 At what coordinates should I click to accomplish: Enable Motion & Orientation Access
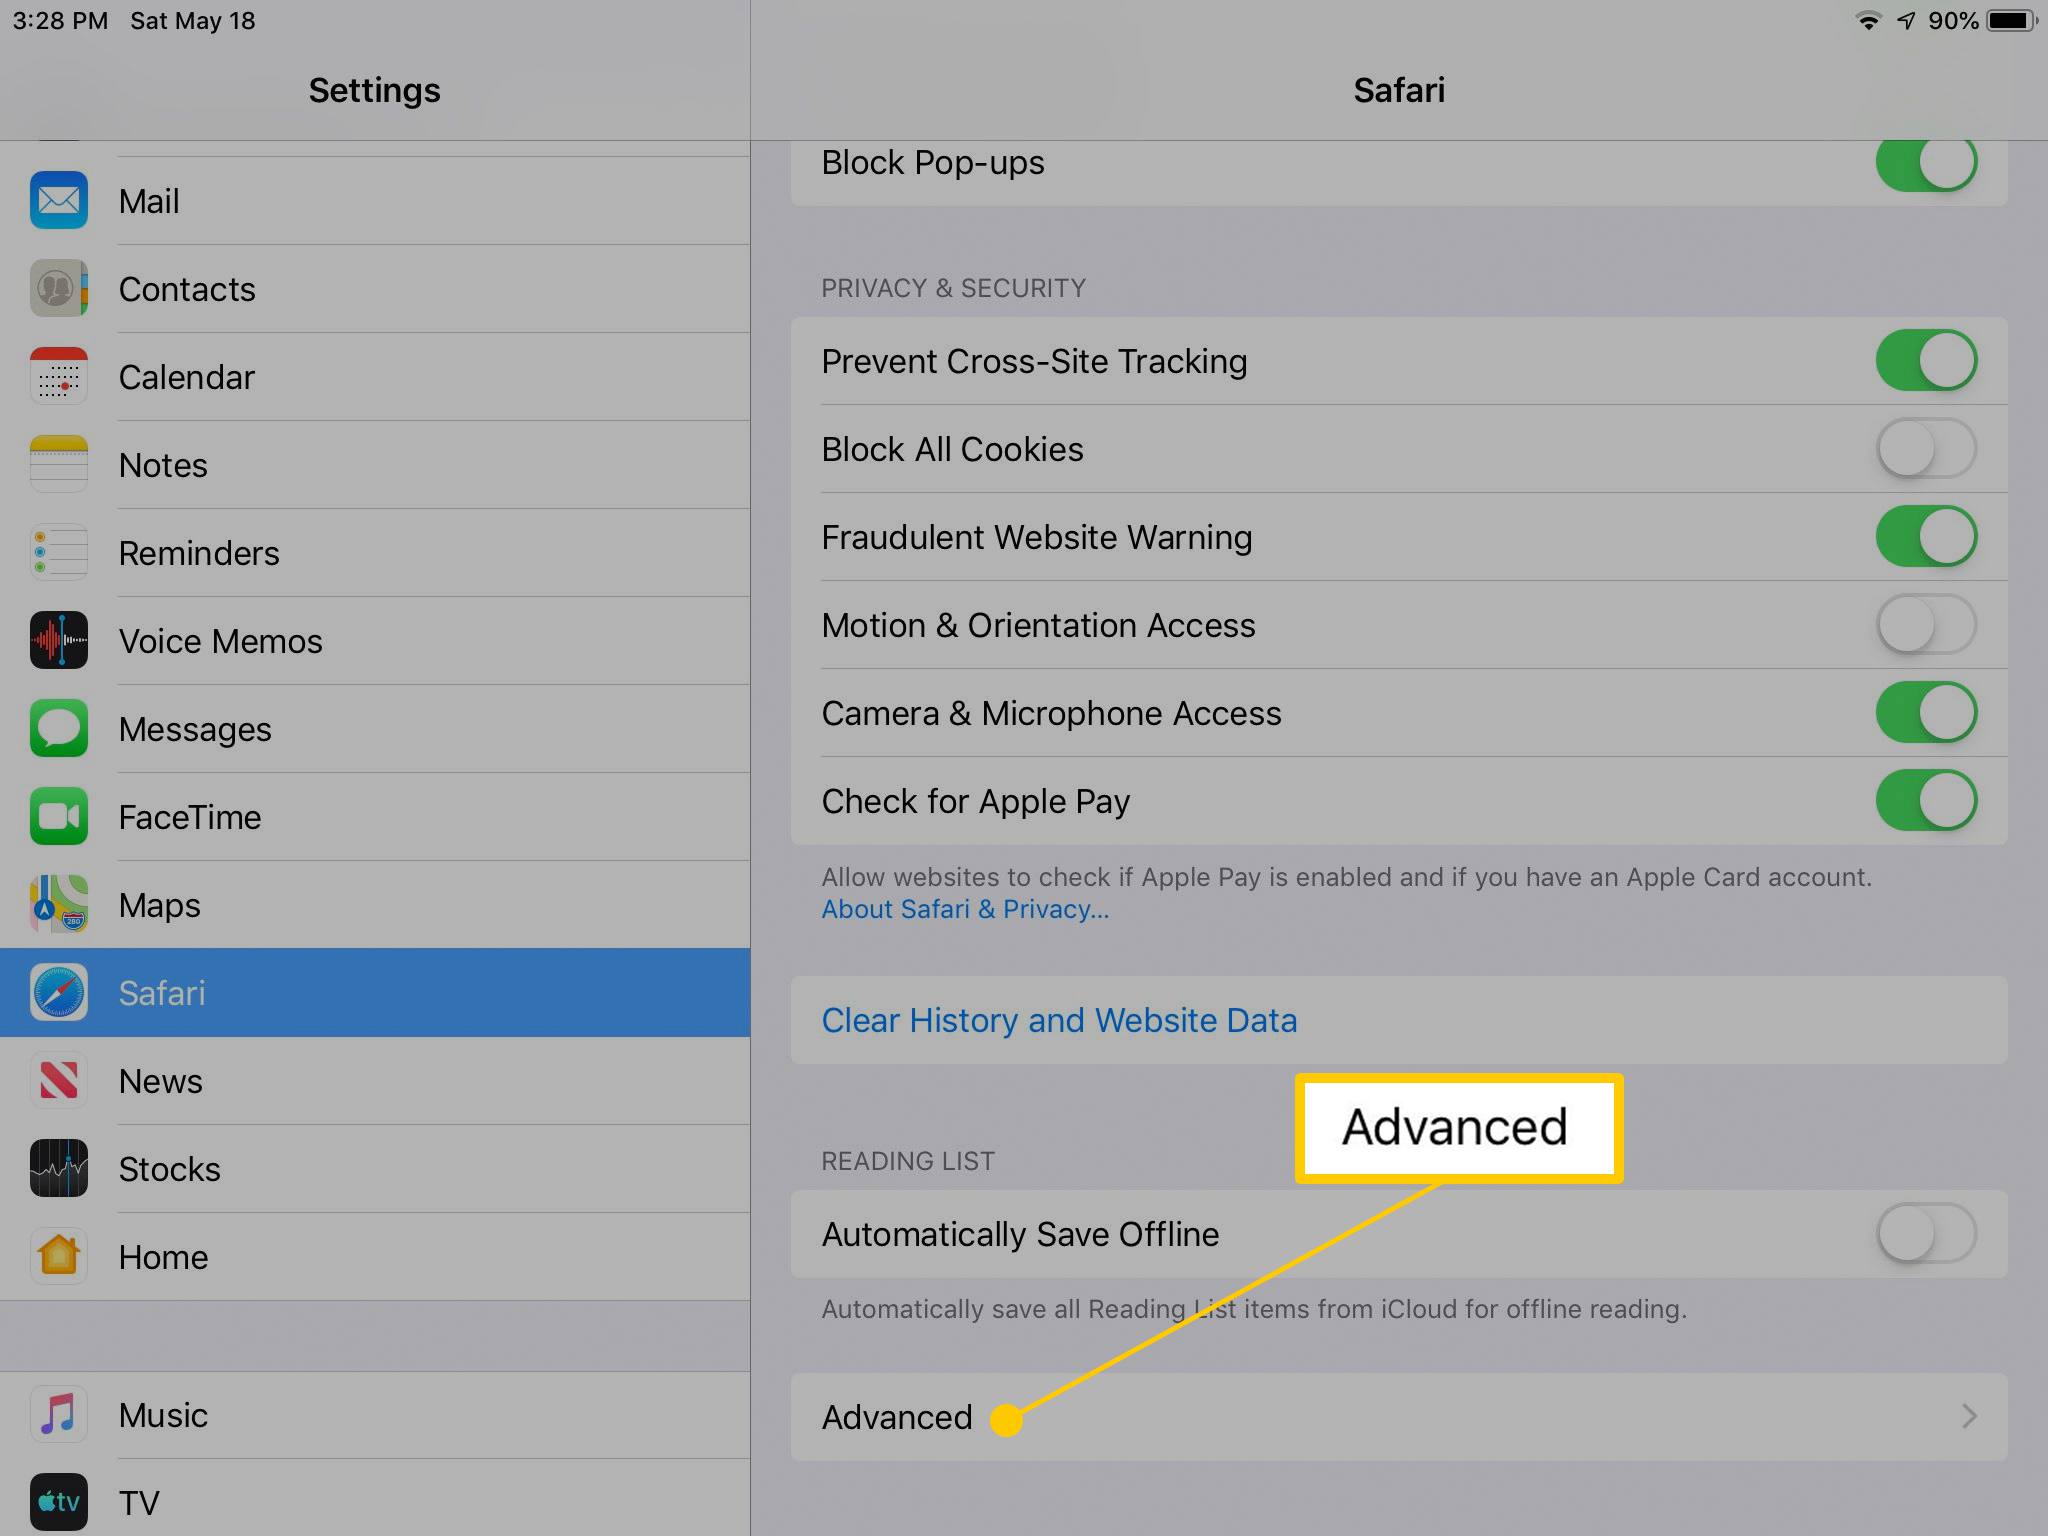point(1926,625)
